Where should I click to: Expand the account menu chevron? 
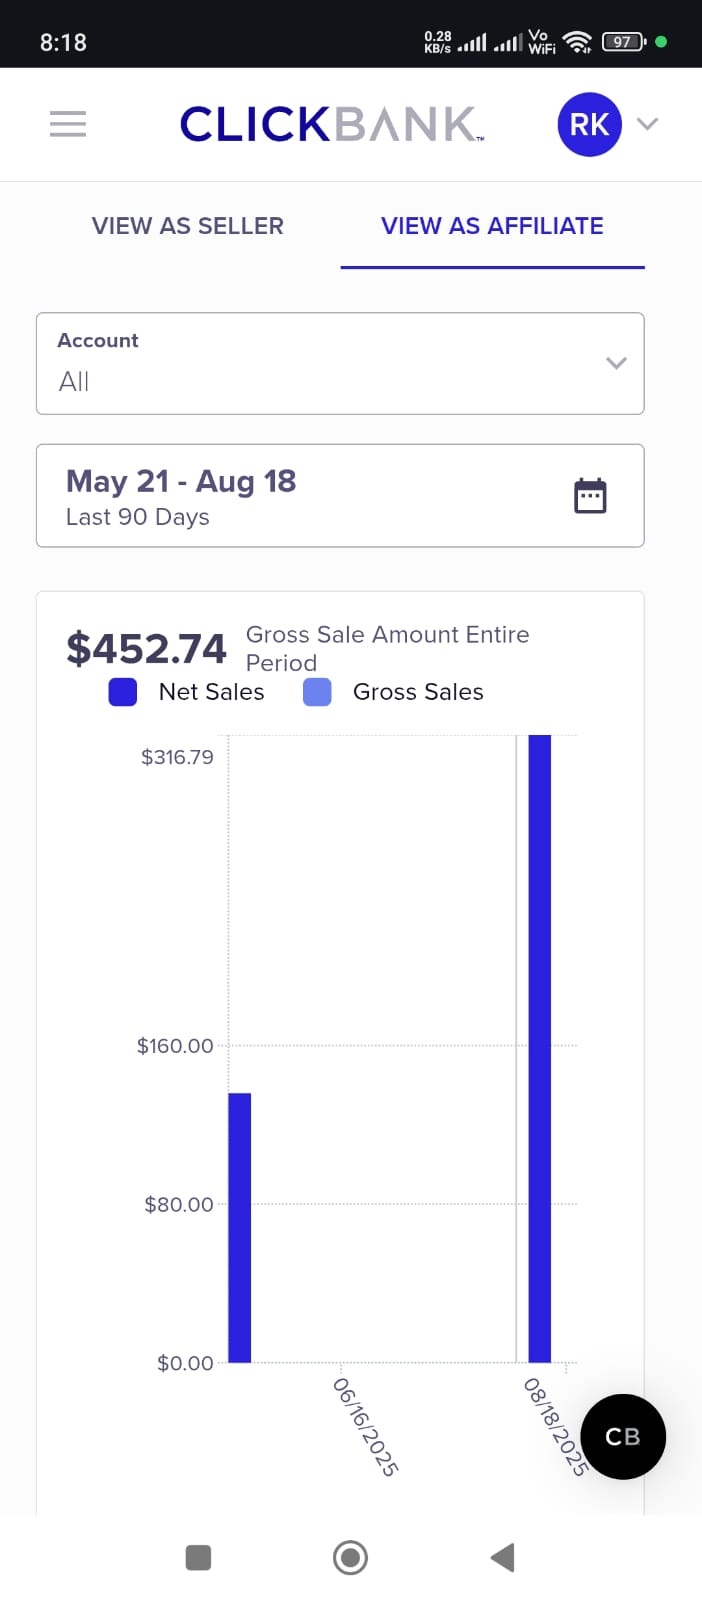pos(648,124)
